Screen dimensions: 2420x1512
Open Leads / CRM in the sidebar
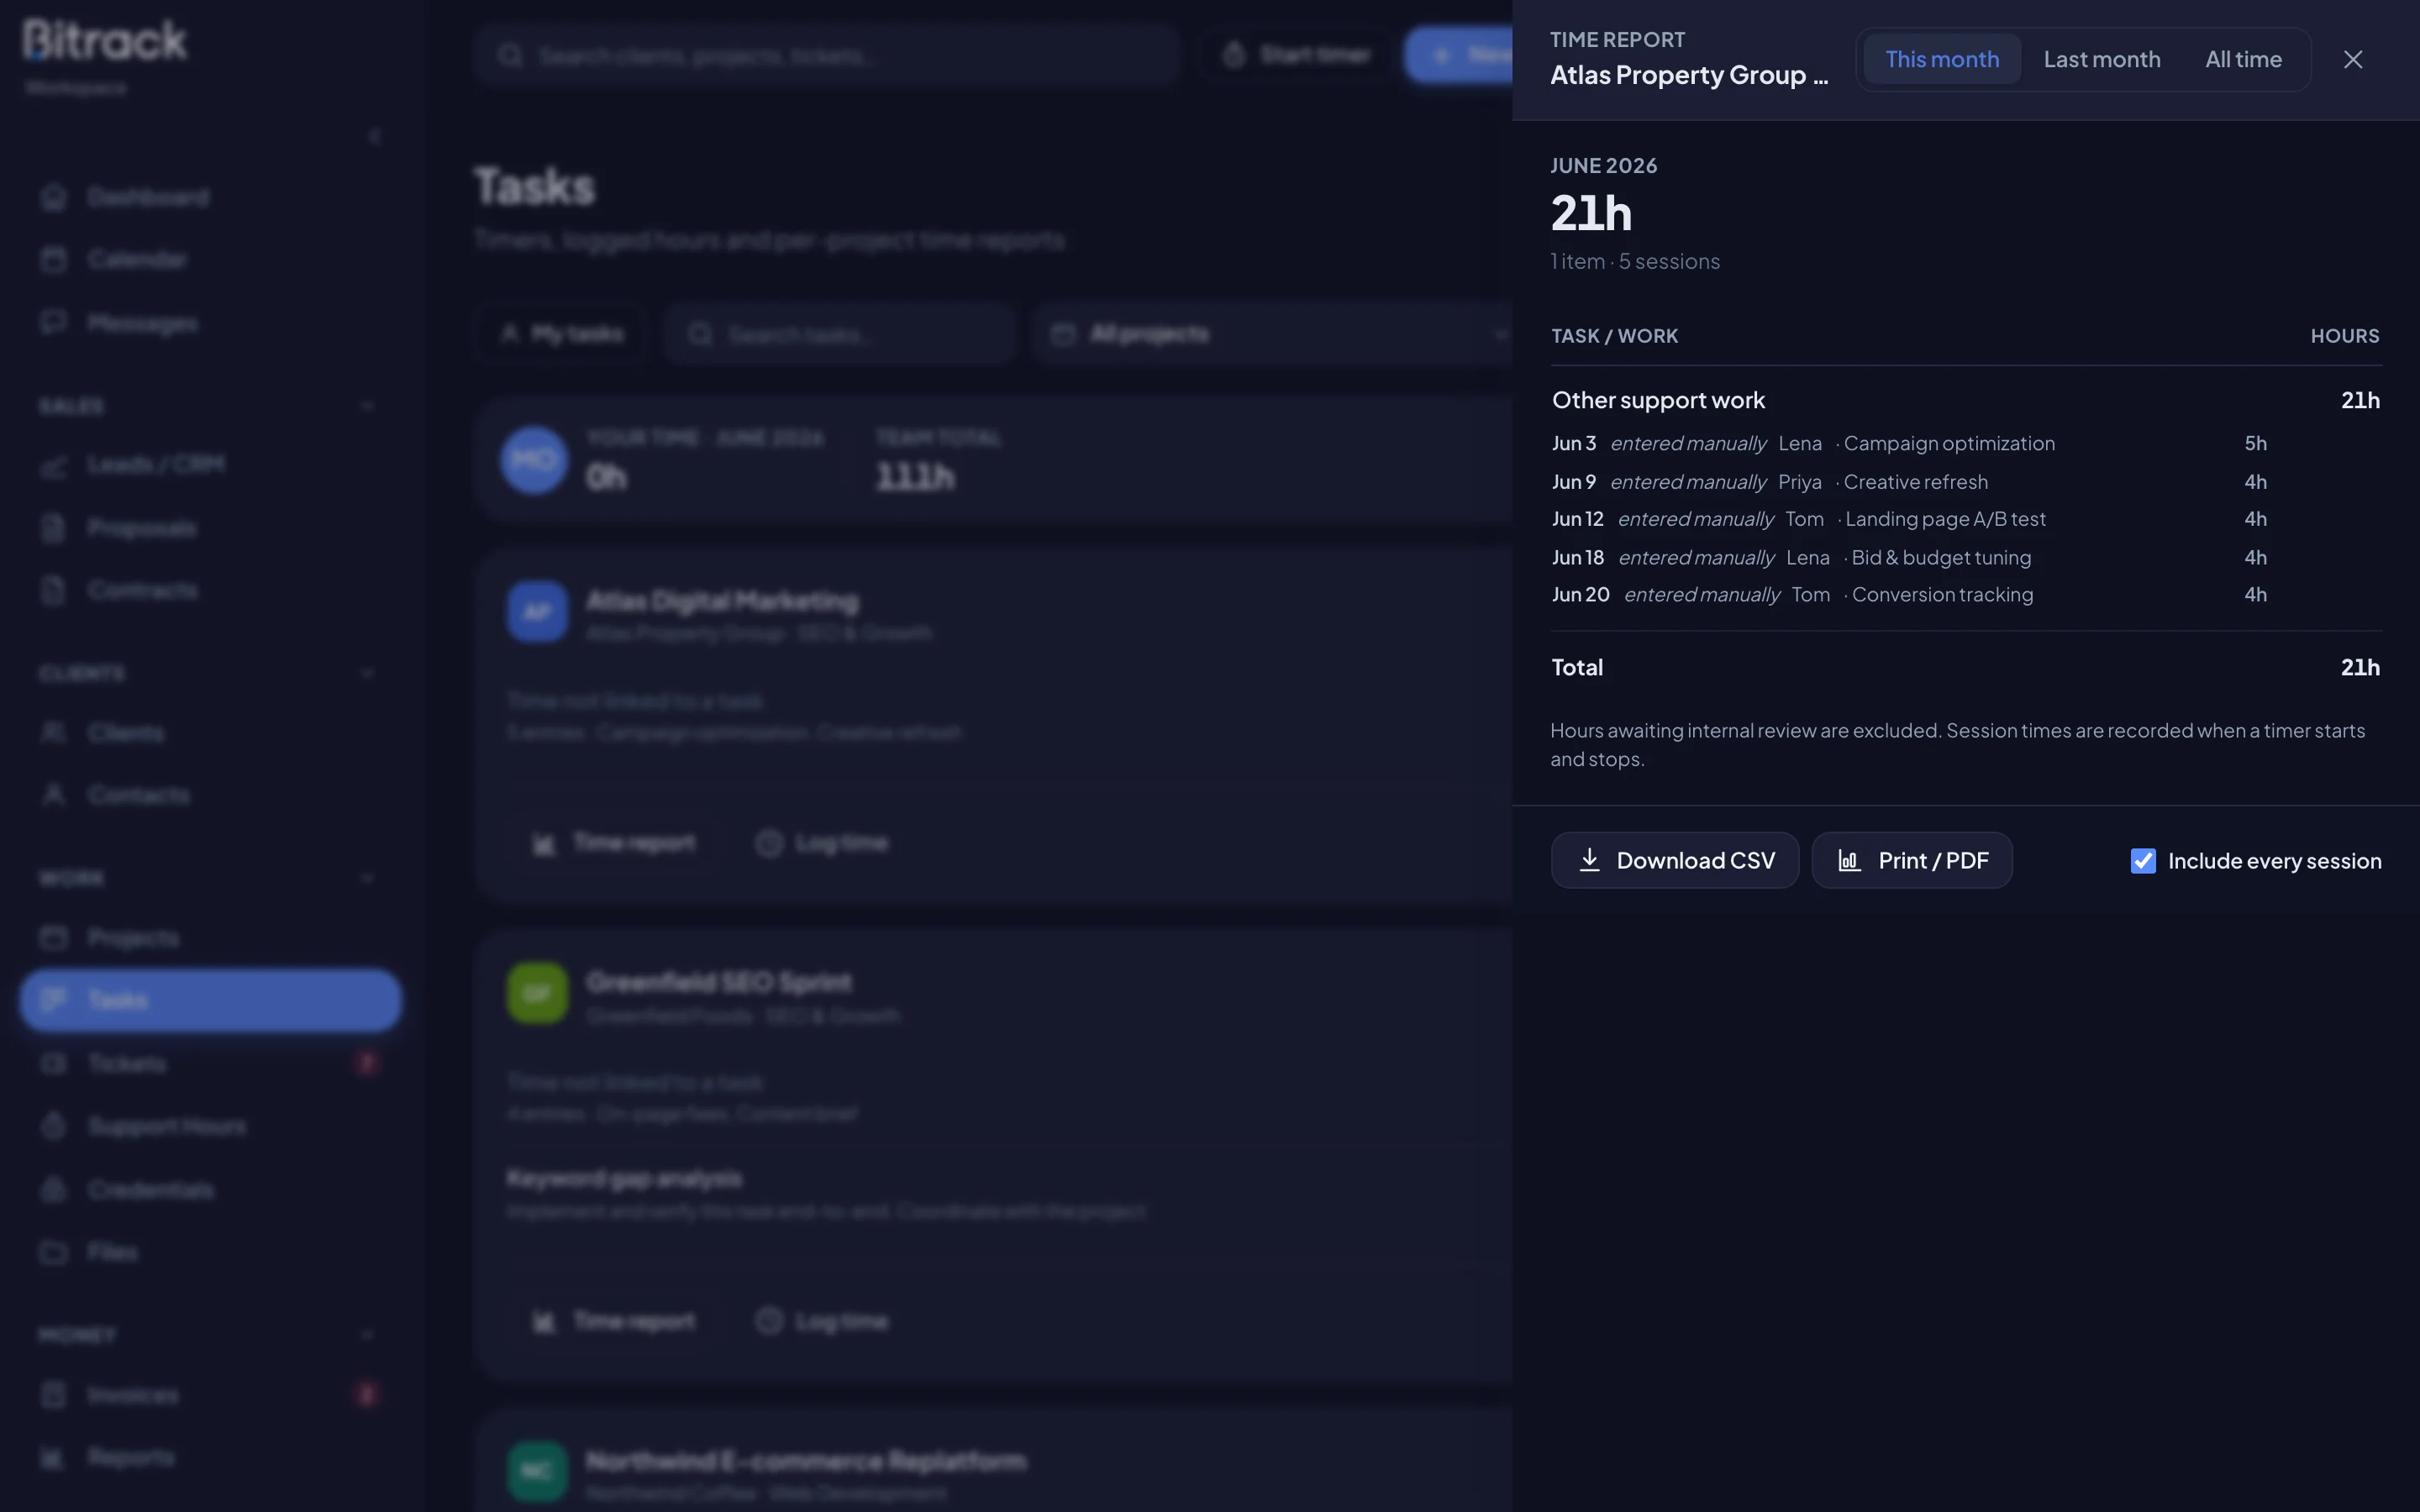pos(210,465)
